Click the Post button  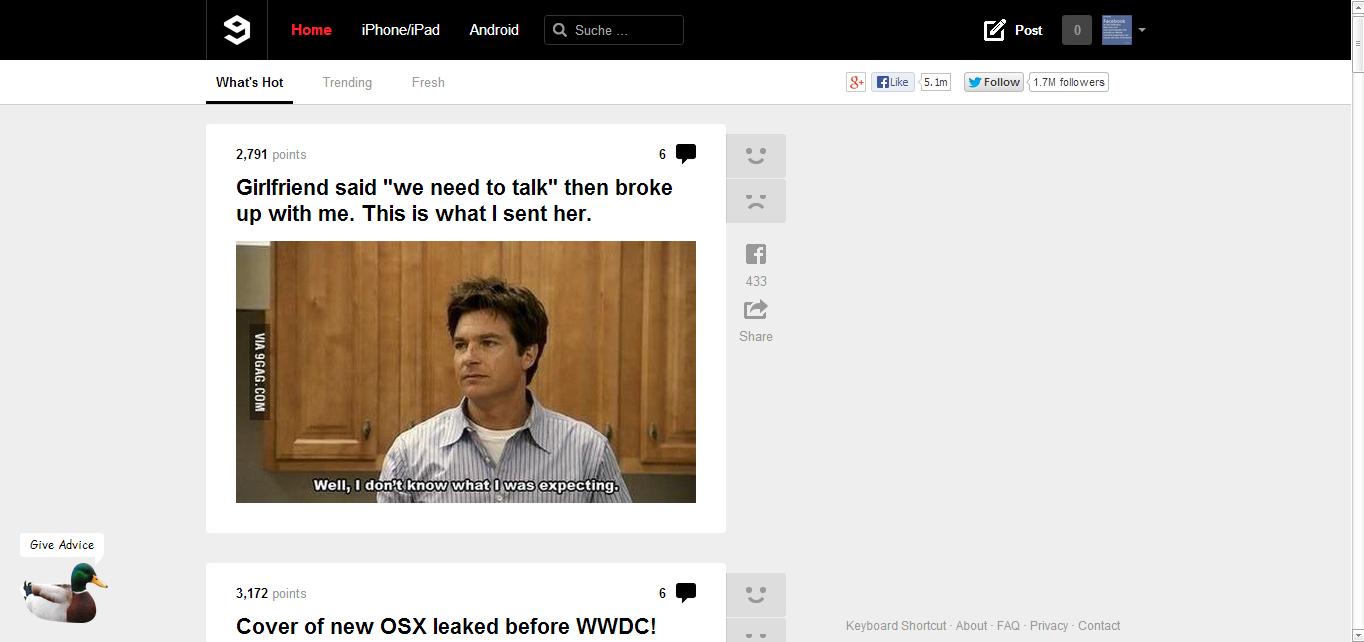[x=1013, y=30]
